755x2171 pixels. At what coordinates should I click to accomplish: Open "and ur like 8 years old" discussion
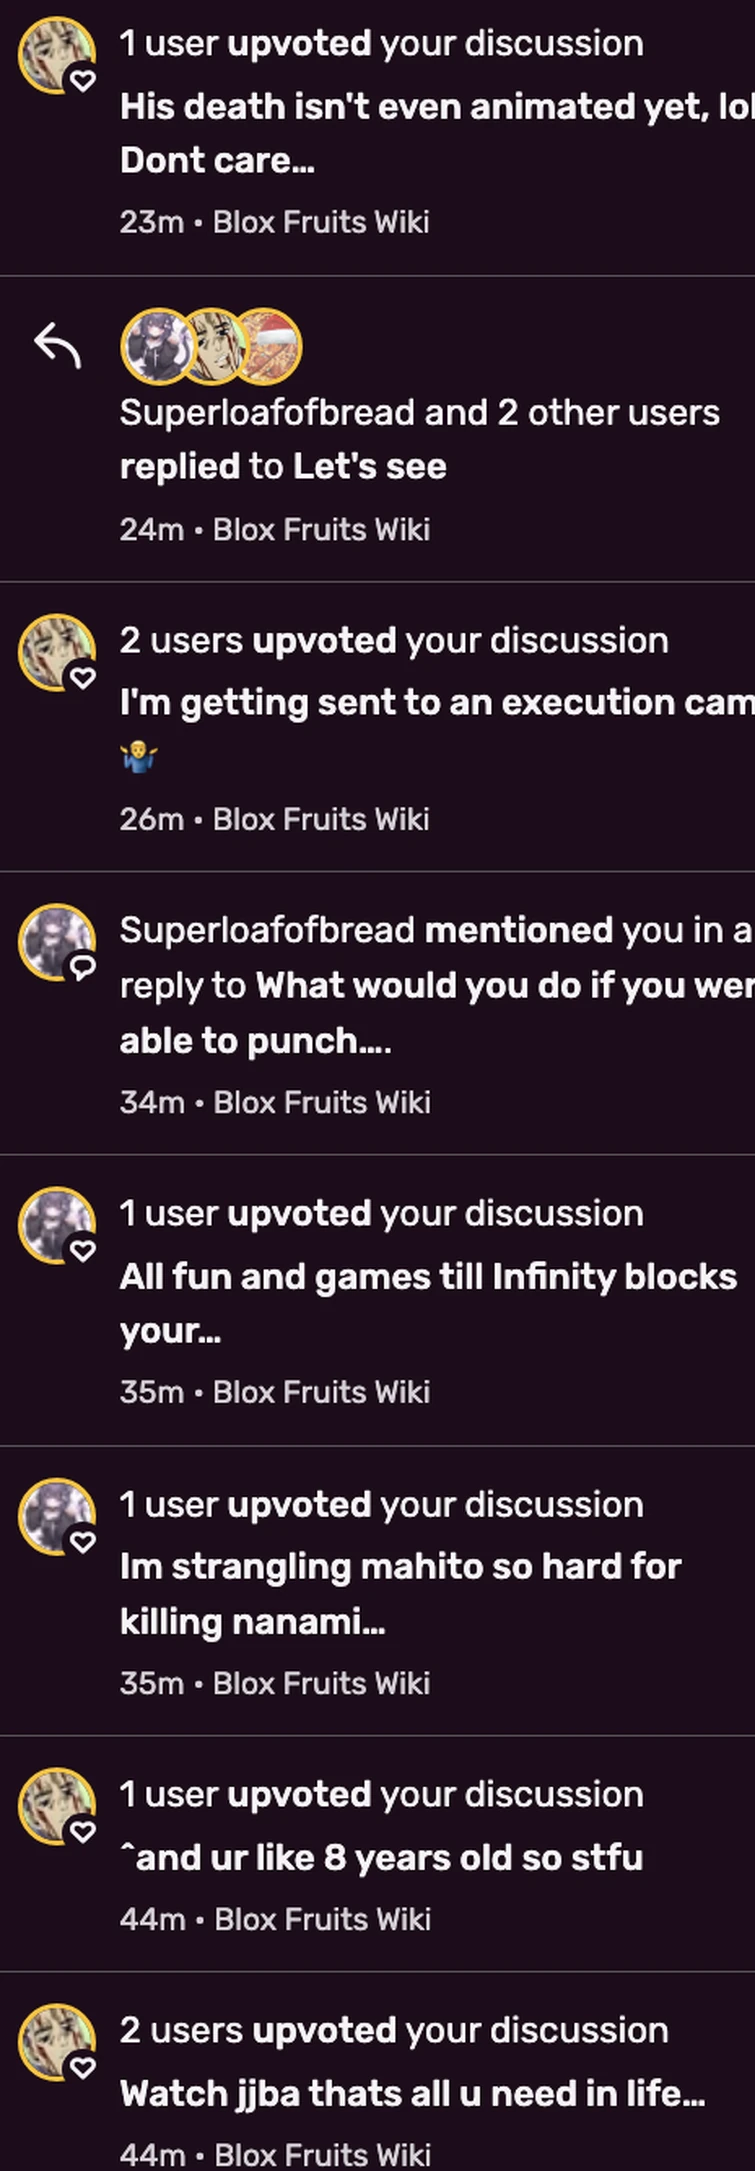tap(381, 1858)
